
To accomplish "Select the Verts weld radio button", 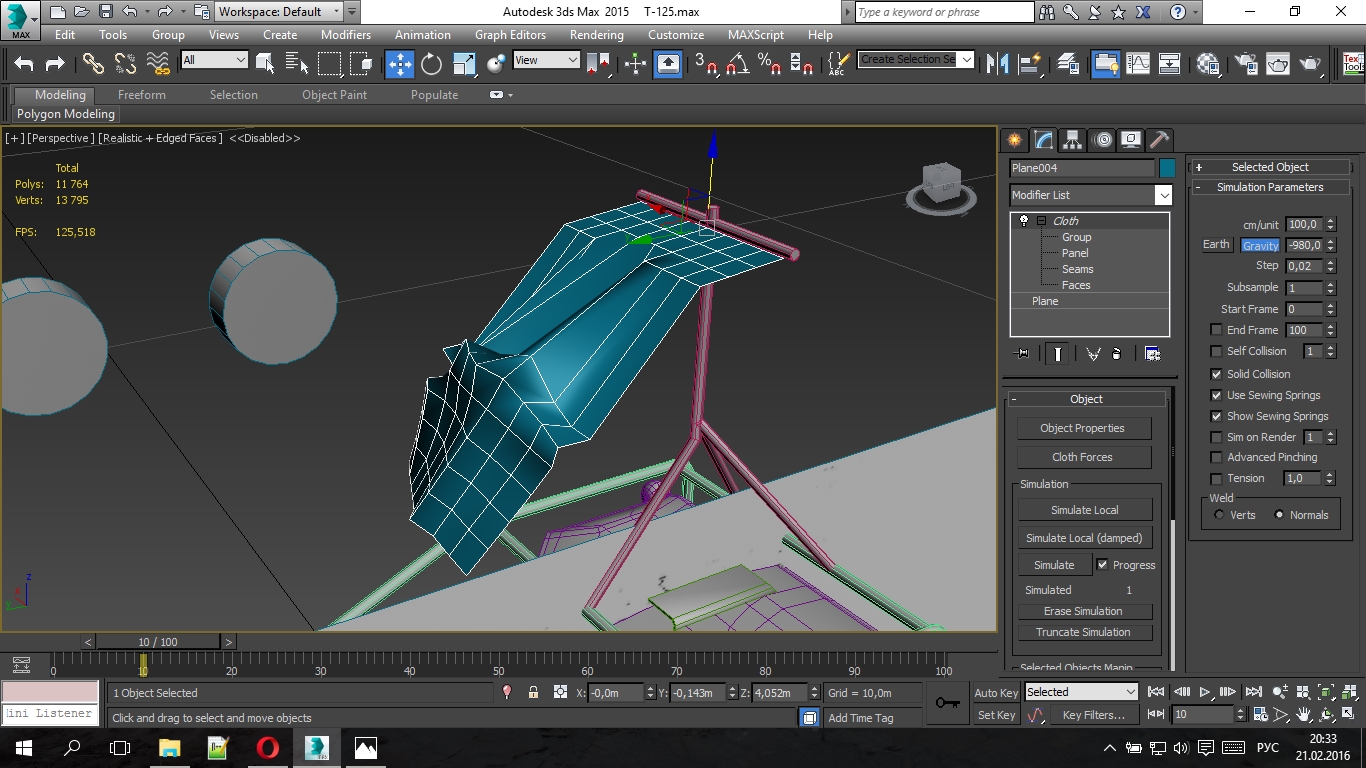I will tap(1219, 515).
